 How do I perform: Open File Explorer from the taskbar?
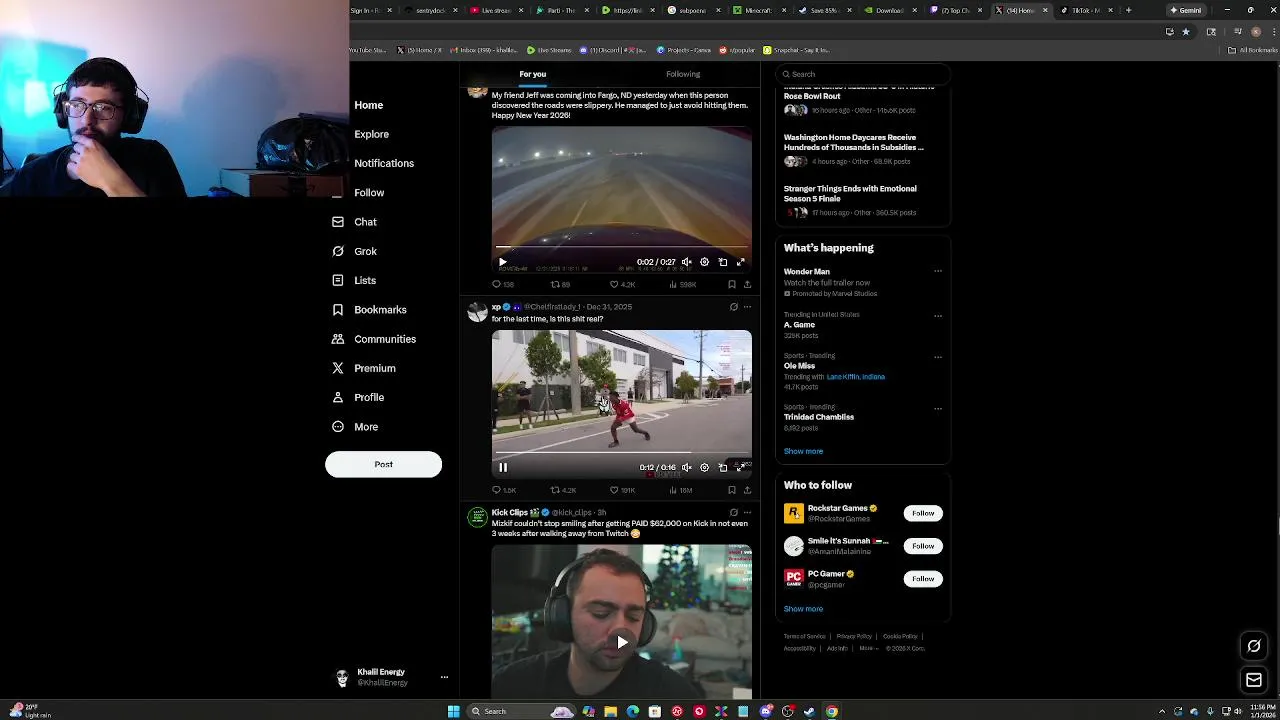(610, 711)
